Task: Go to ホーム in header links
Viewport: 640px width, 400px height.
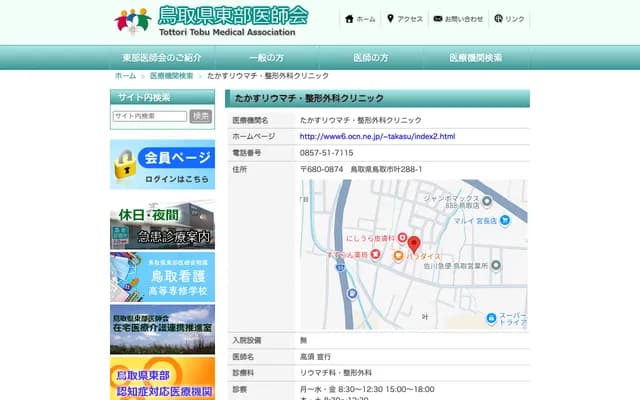Action: (360, 19)
